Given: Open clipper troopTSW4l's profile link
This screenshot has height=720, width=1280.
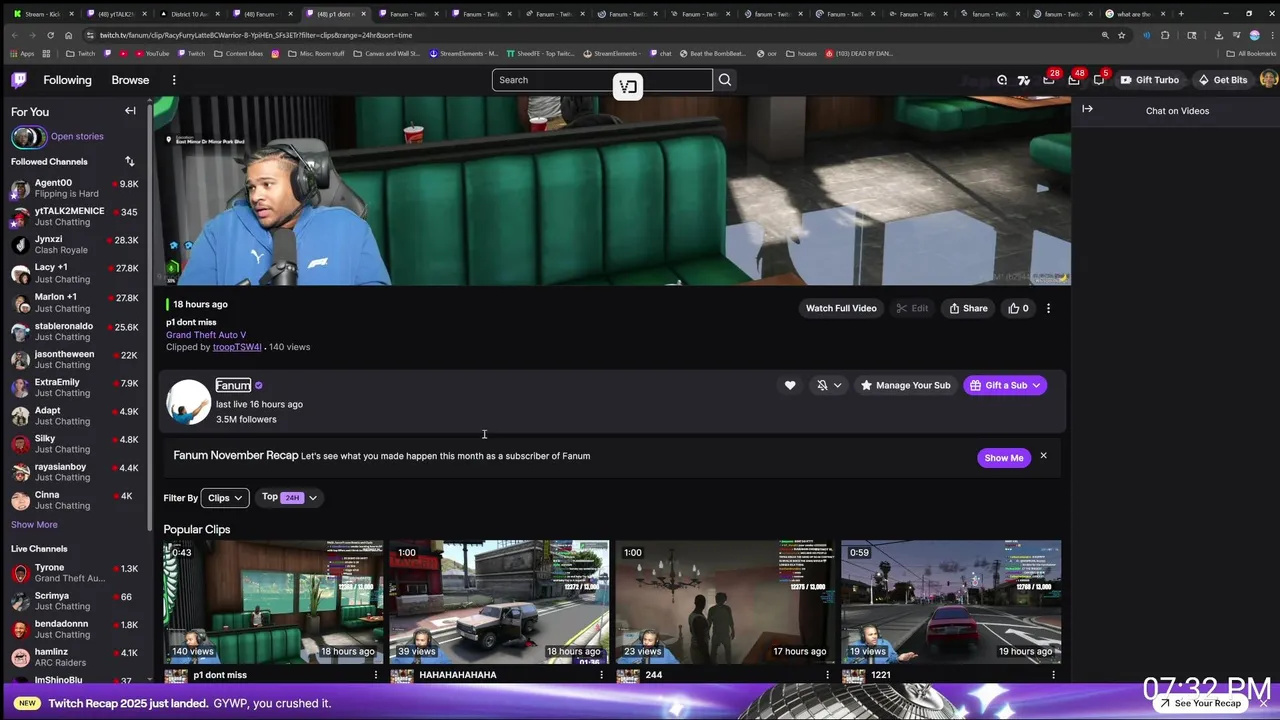Looking at the screenshot, I should point(237,347).
